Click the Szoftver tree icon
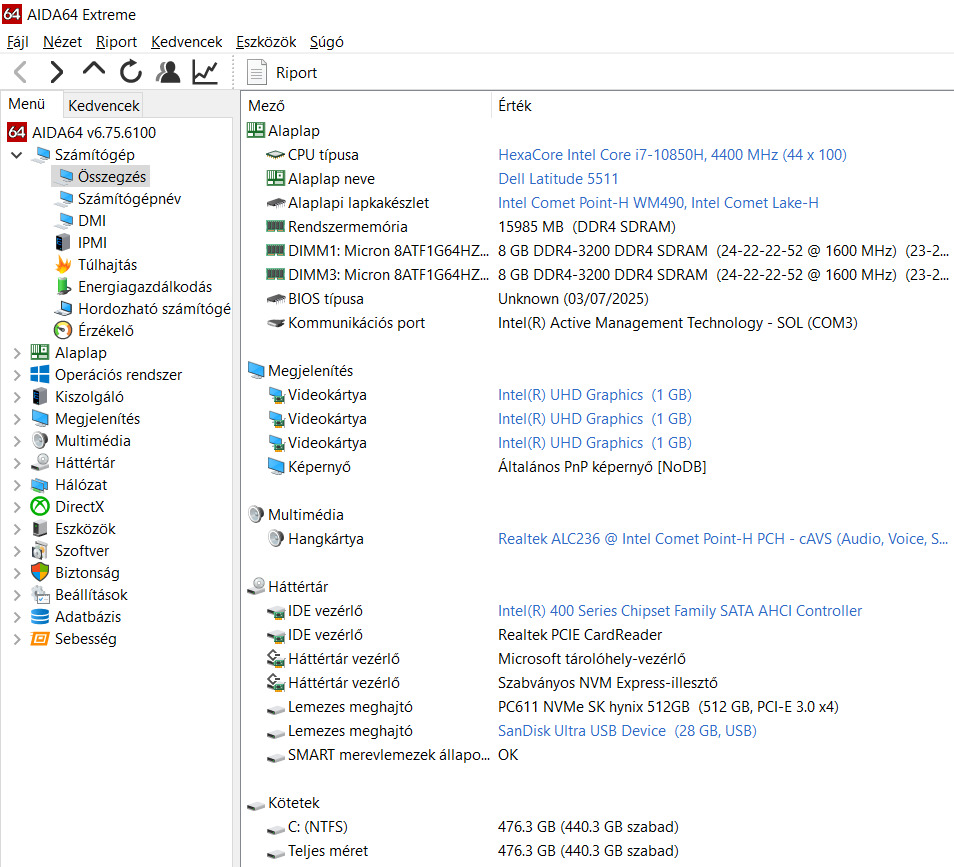 [40, 550]
